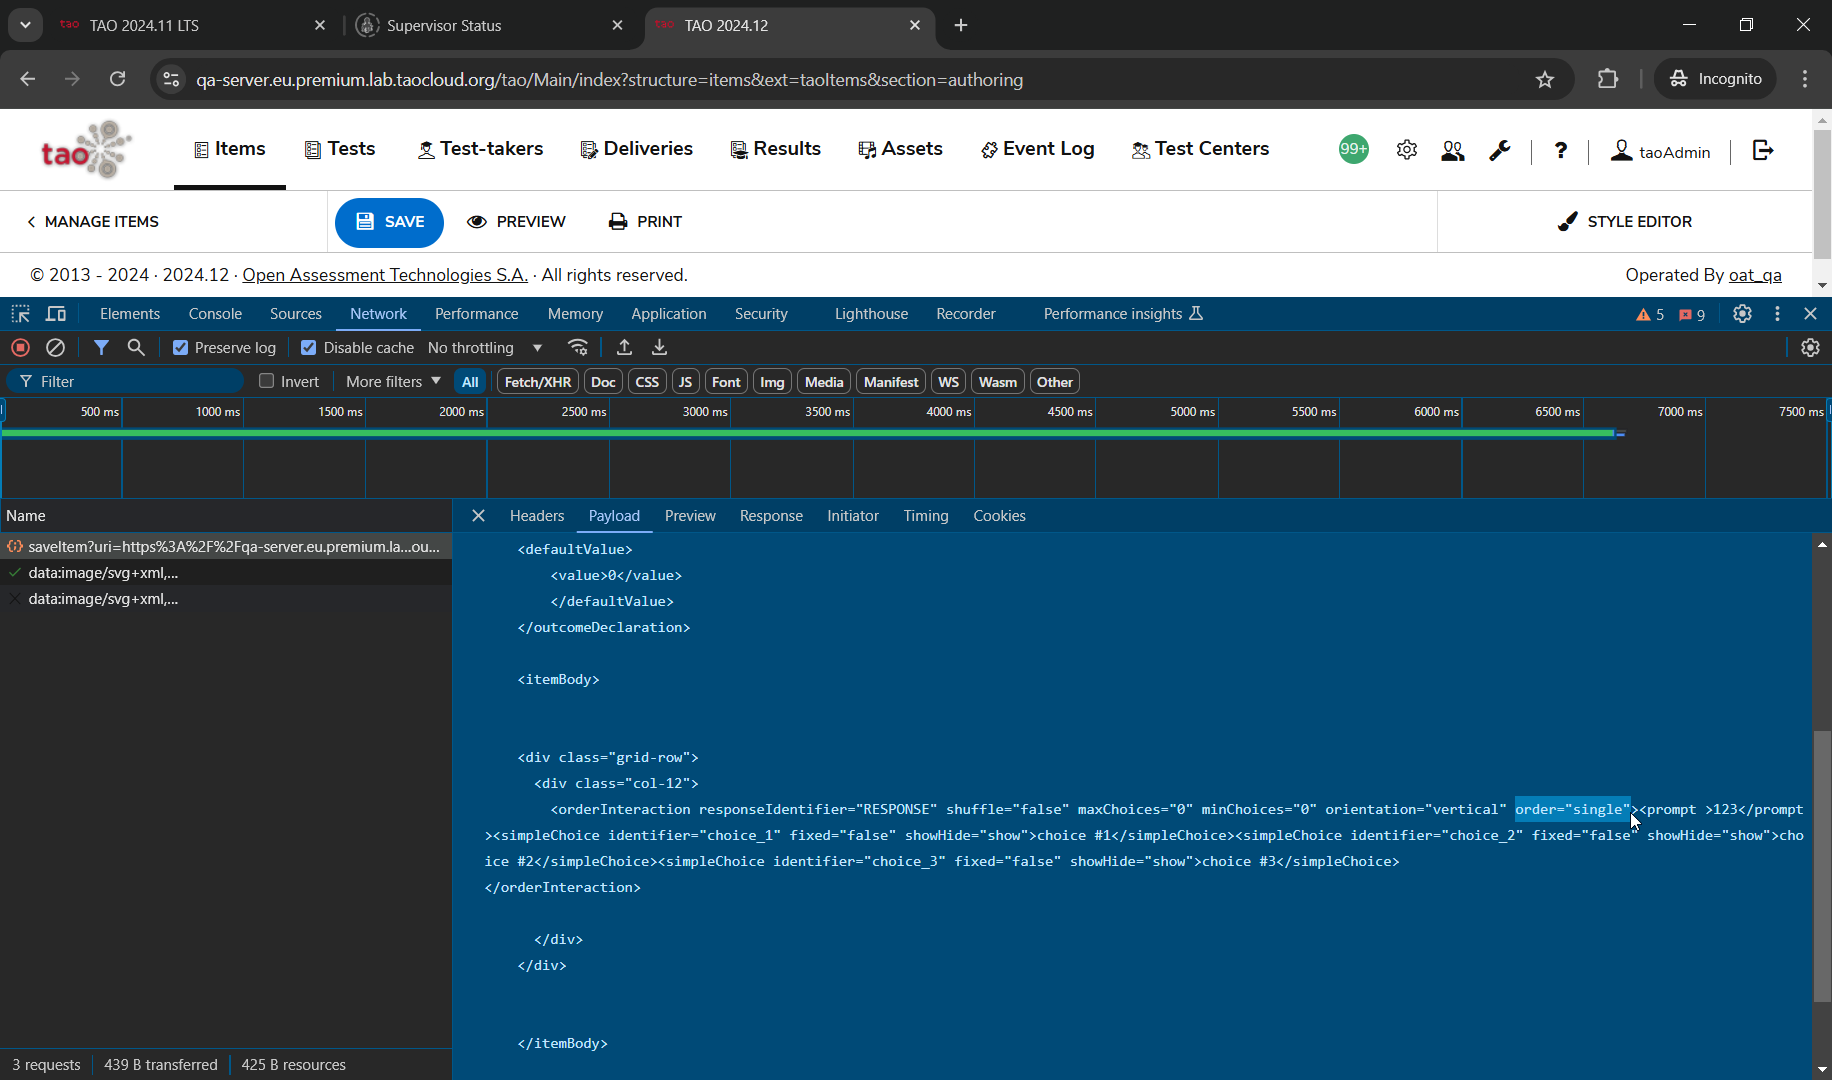Switch to the Console panel
This screenshot has height=1080, width=1832.
215,314
